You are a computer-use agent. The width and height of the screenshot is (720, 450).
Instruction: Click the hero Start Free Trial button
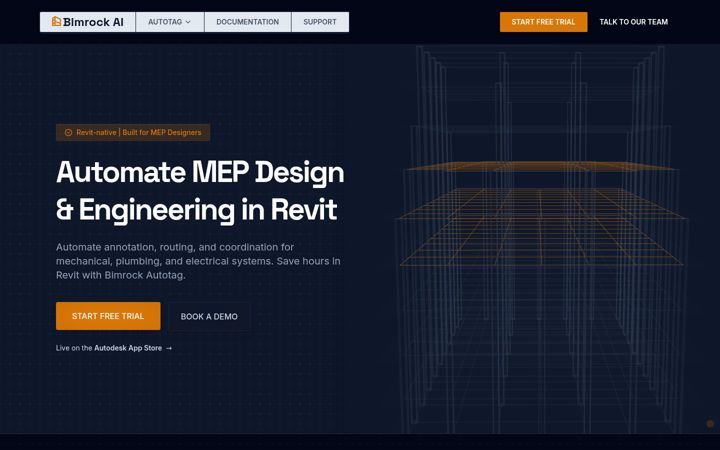[108, 316]
